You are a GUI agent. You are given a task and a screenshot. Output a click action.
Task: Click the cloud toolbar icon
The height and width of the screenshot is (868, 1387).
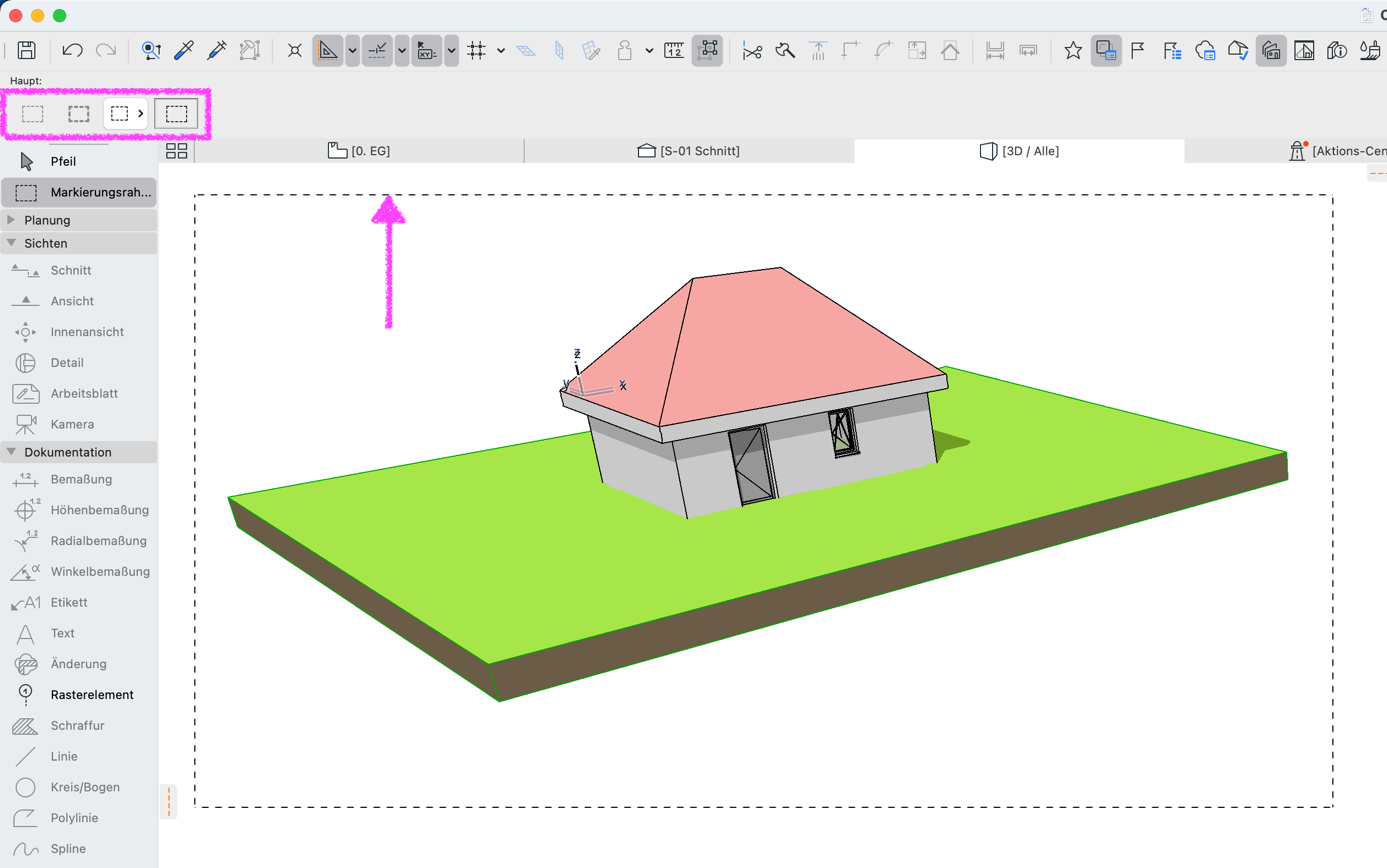(1205, 50)
